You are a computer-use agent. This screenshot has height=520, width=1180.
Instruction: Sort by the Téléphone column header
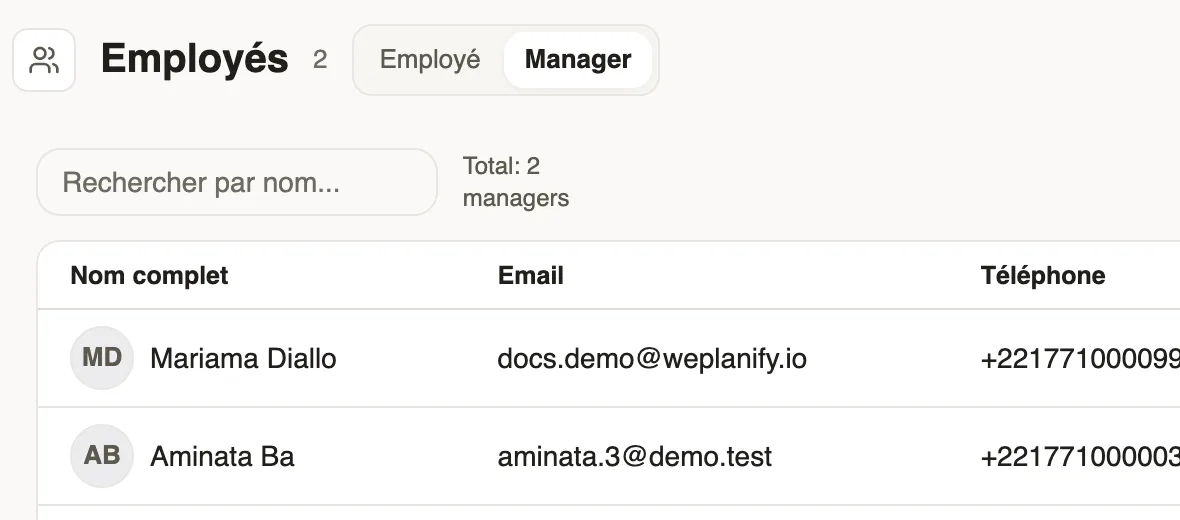tap(1043, 275)
